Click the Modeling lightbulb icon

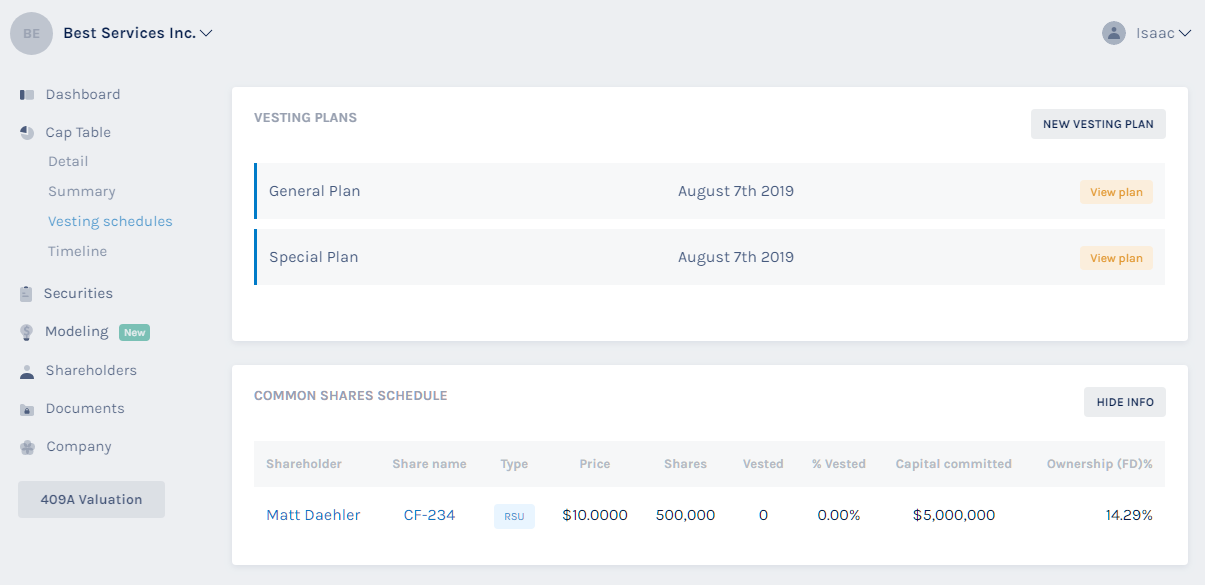click(x=27, y=332)
